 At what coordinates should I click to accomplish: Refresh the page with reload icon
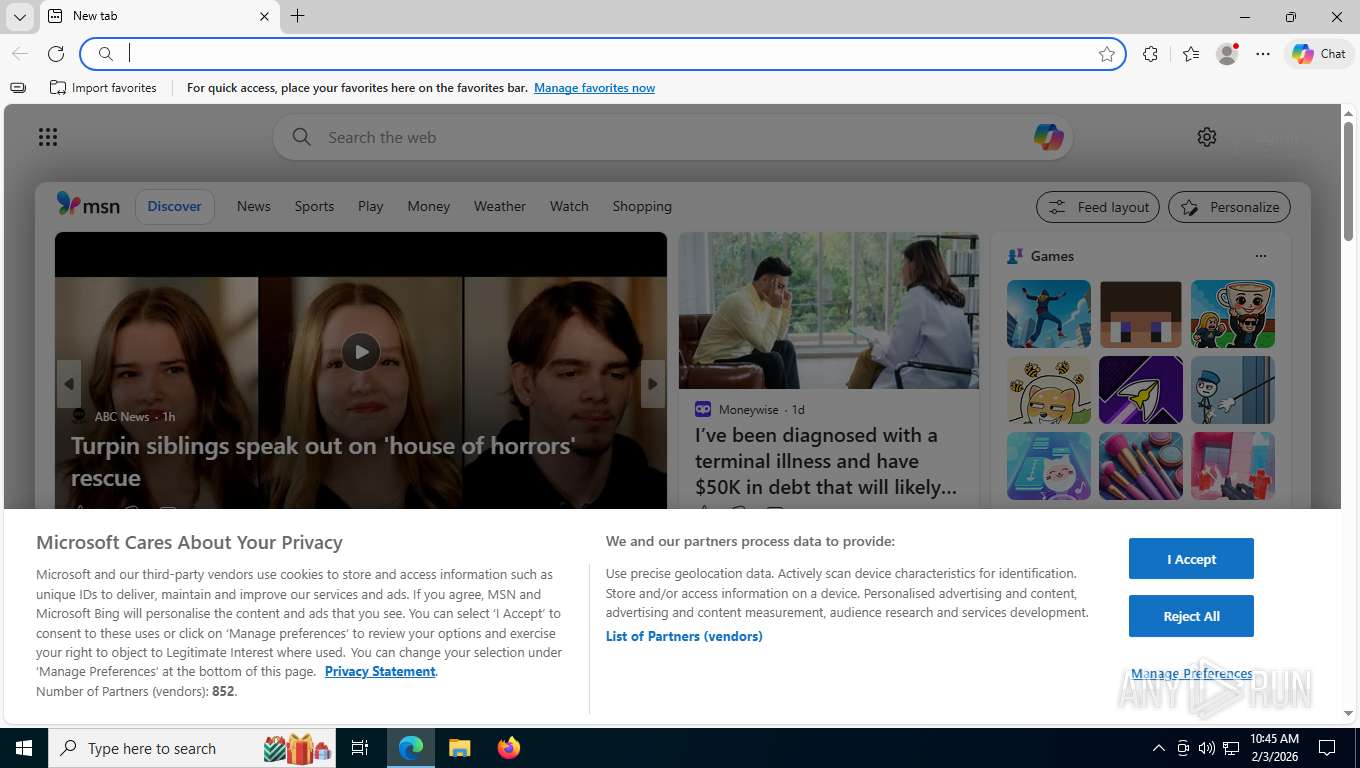coord(56,54)
